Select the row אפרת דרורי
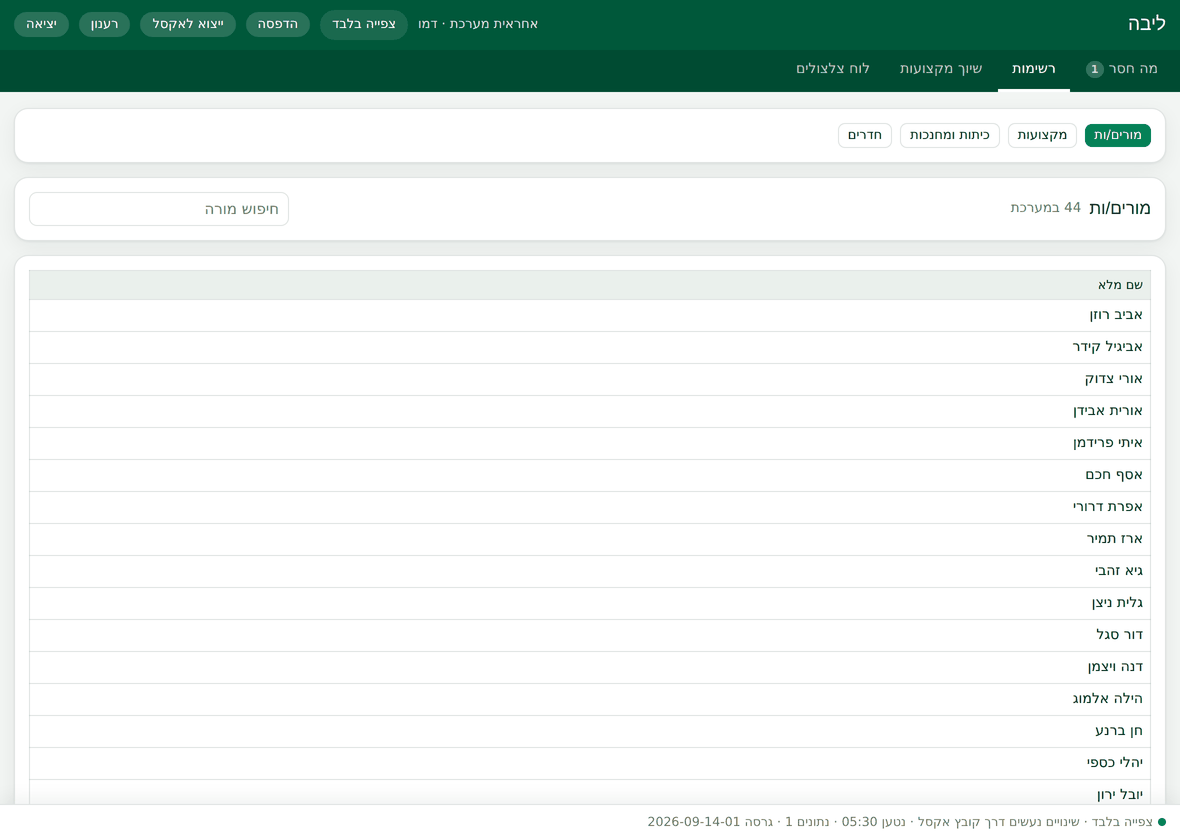 coord(590,507)
